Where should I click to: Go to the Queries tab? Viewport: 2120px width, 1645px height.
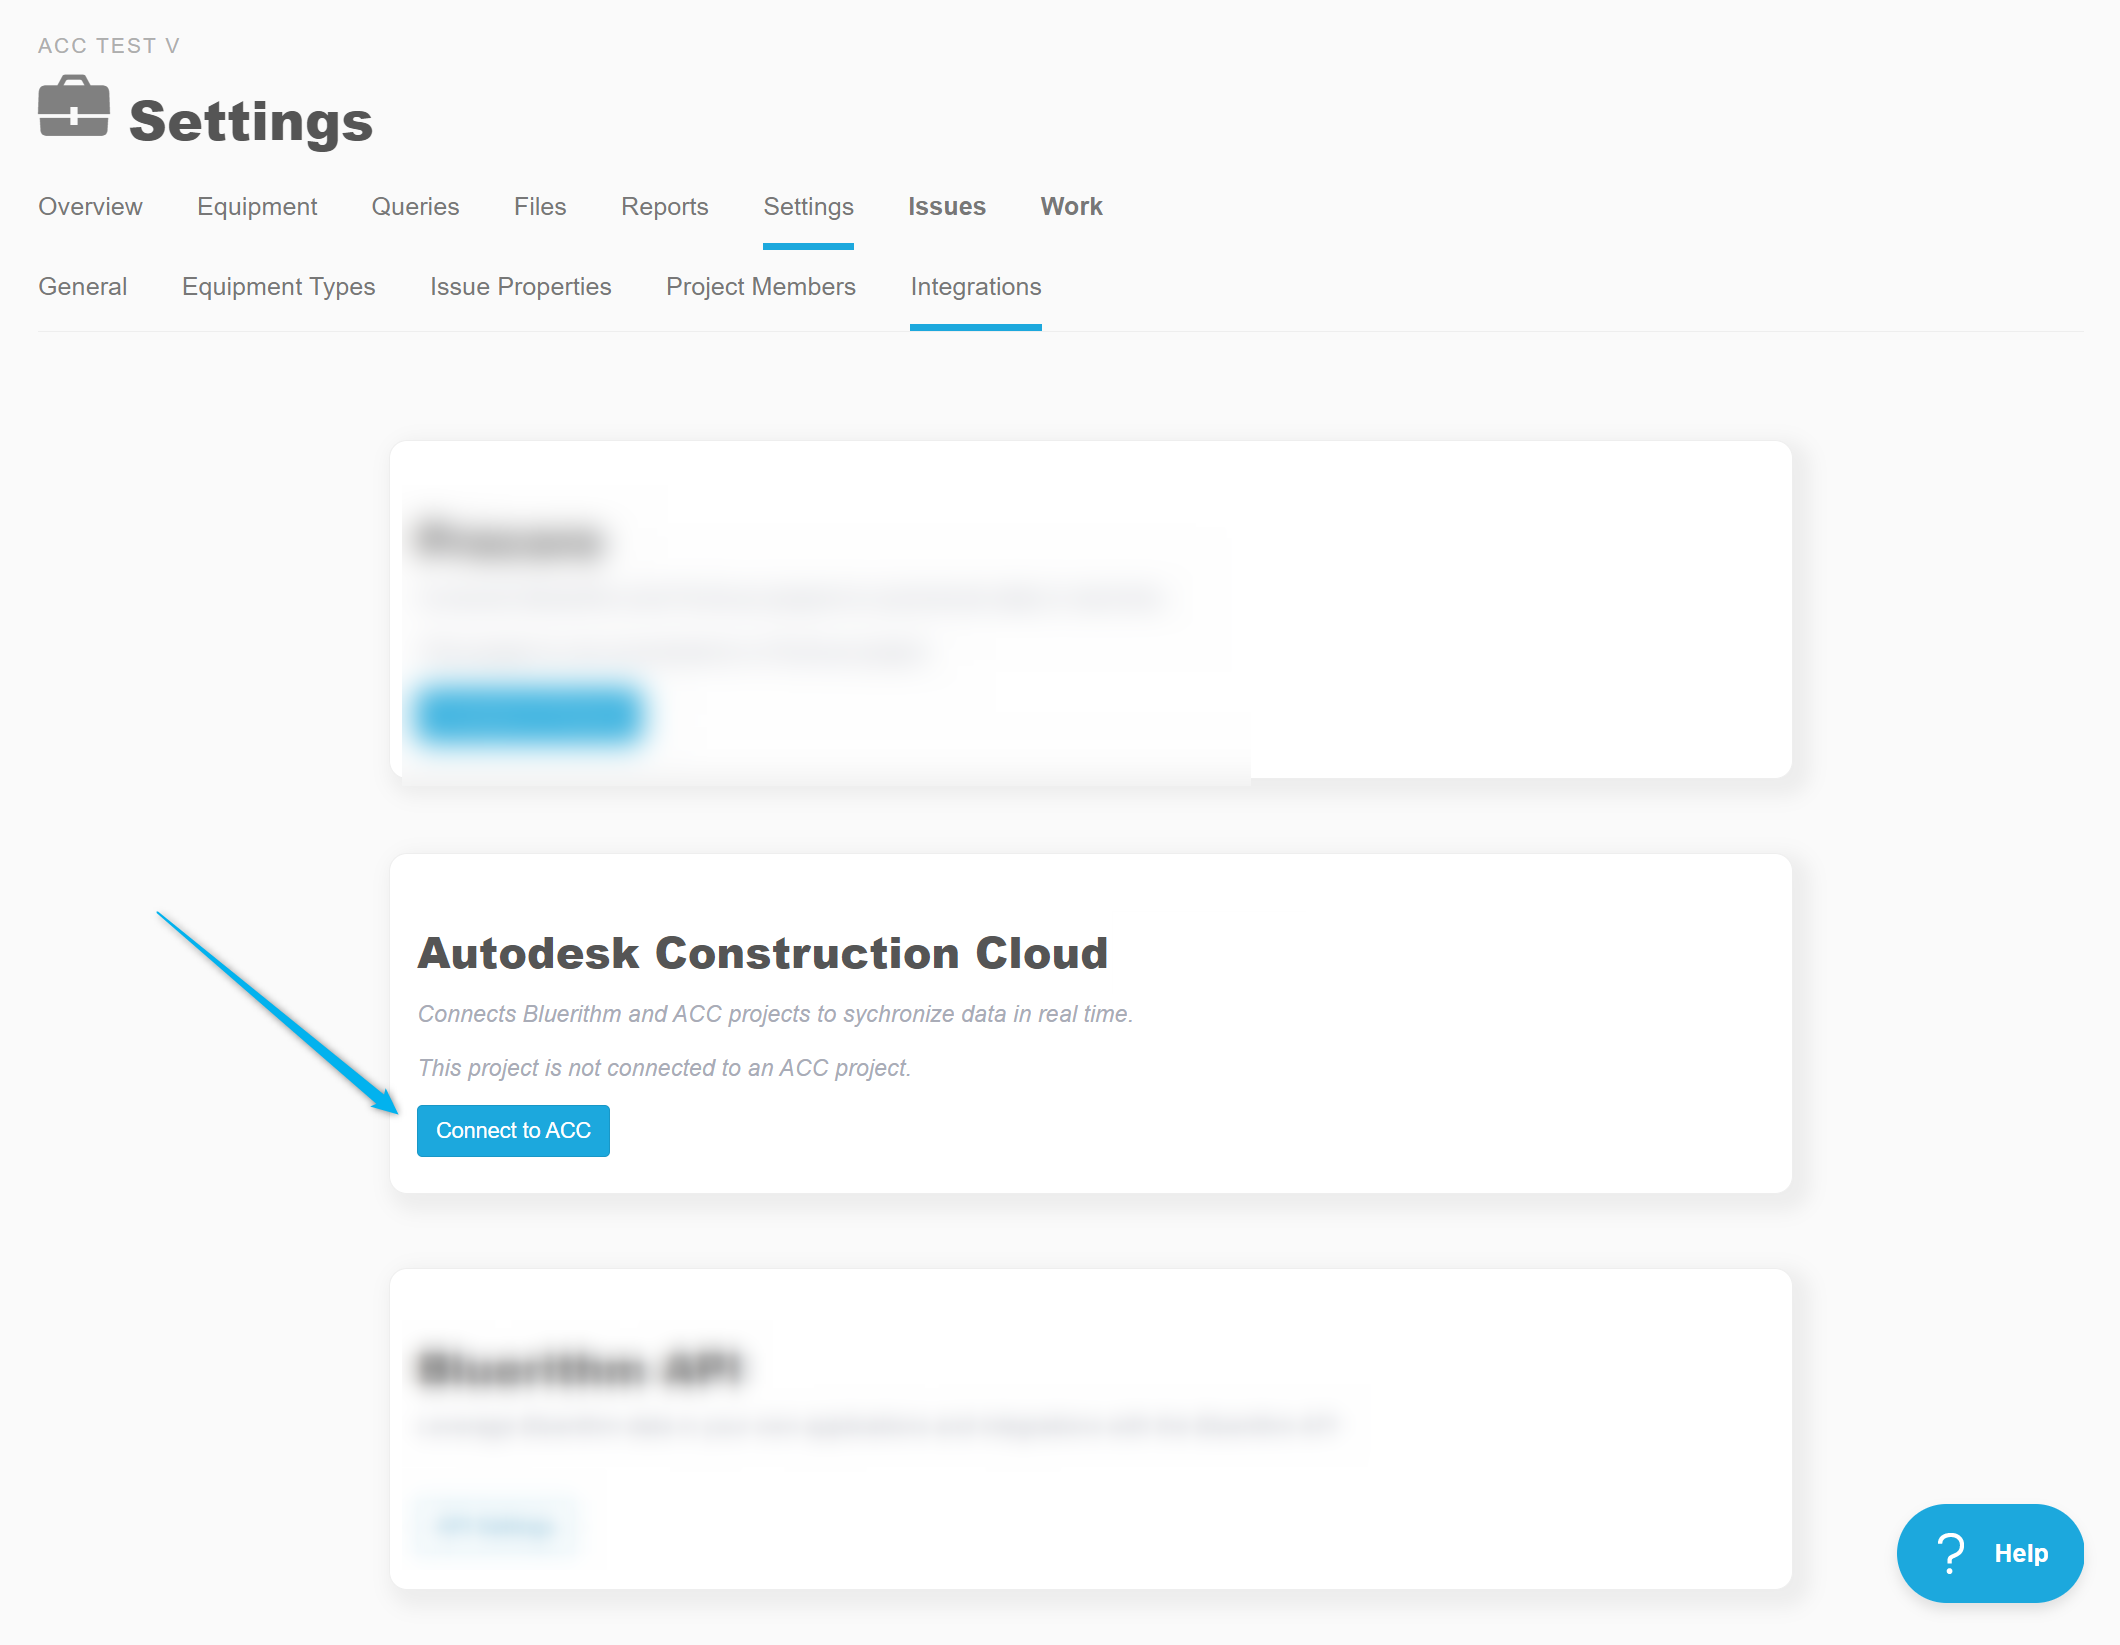tap(415, 207)
